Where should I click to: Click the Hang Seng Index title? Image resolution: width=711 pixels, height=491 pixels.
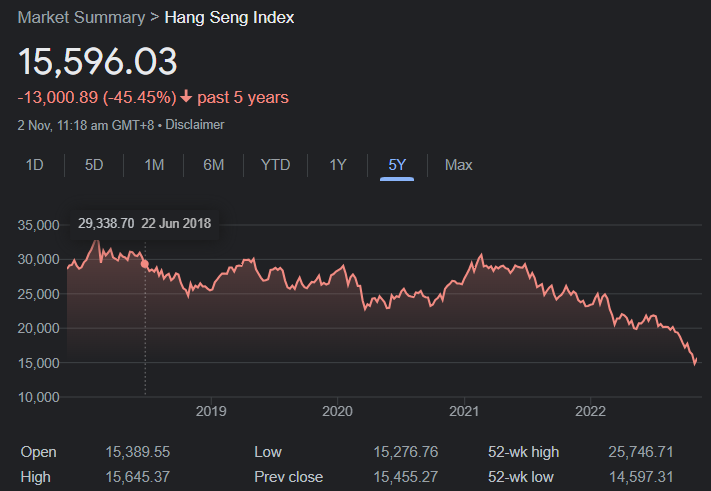[229, 18]
